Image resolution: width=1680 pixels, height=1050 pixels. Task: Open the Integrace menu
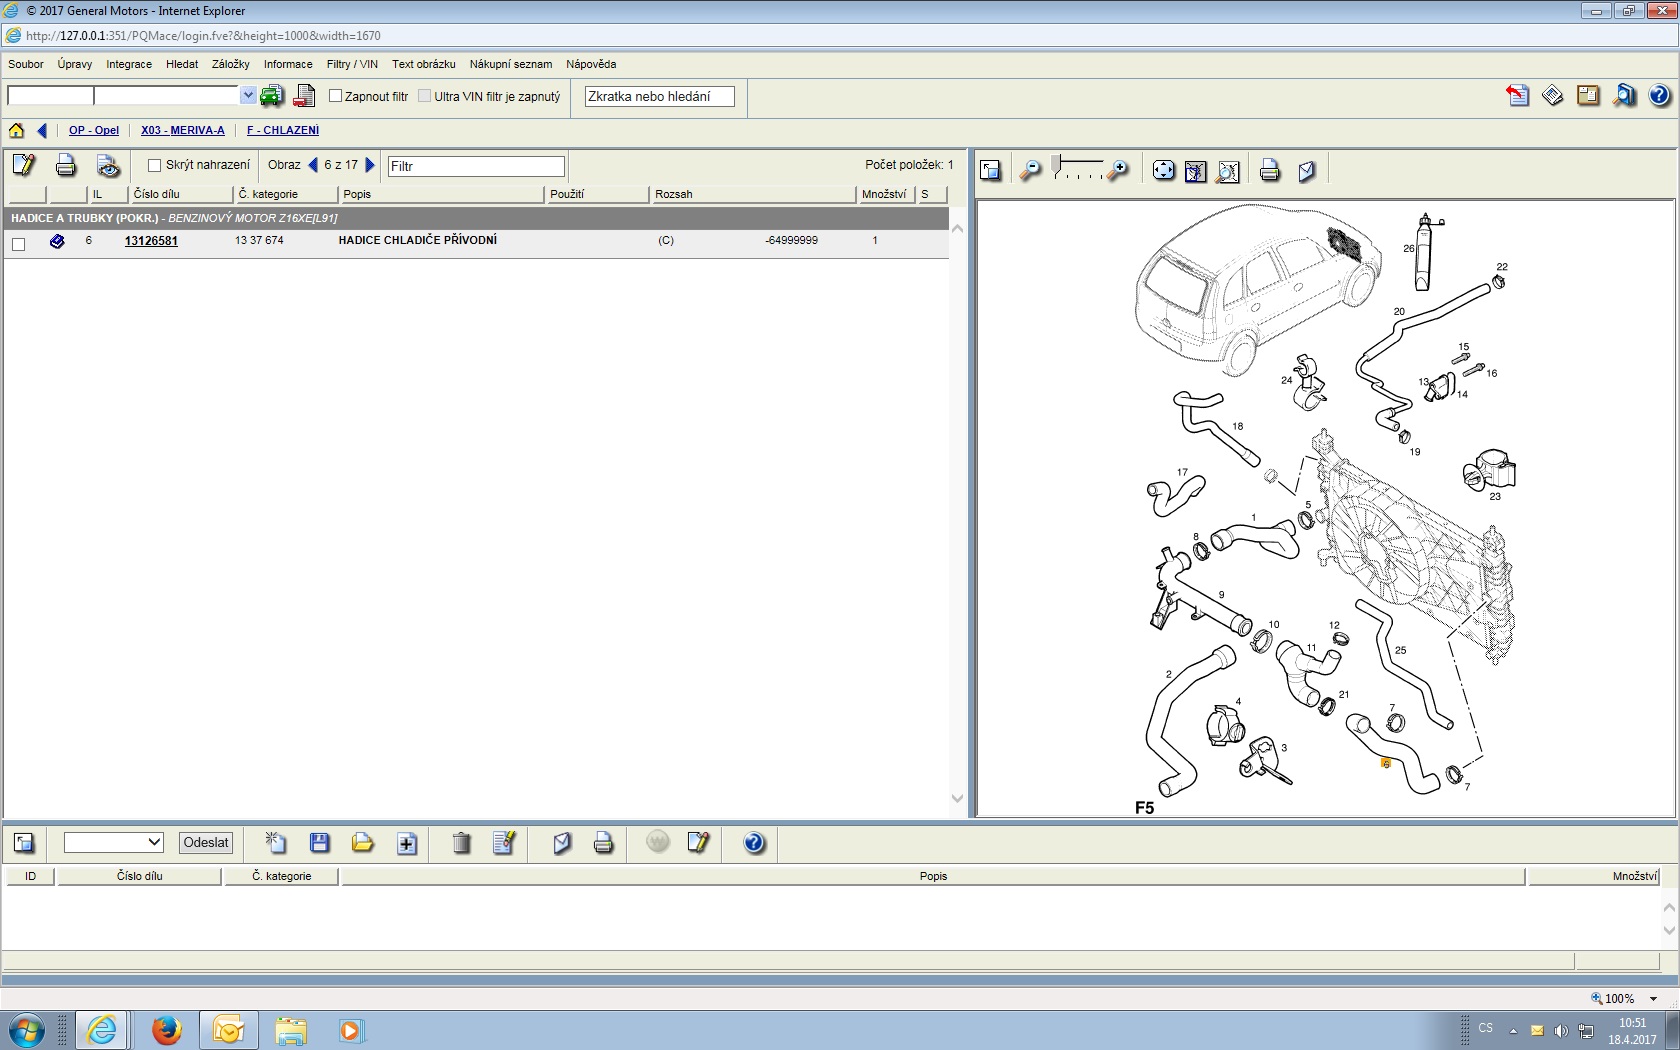coord(129,64)
